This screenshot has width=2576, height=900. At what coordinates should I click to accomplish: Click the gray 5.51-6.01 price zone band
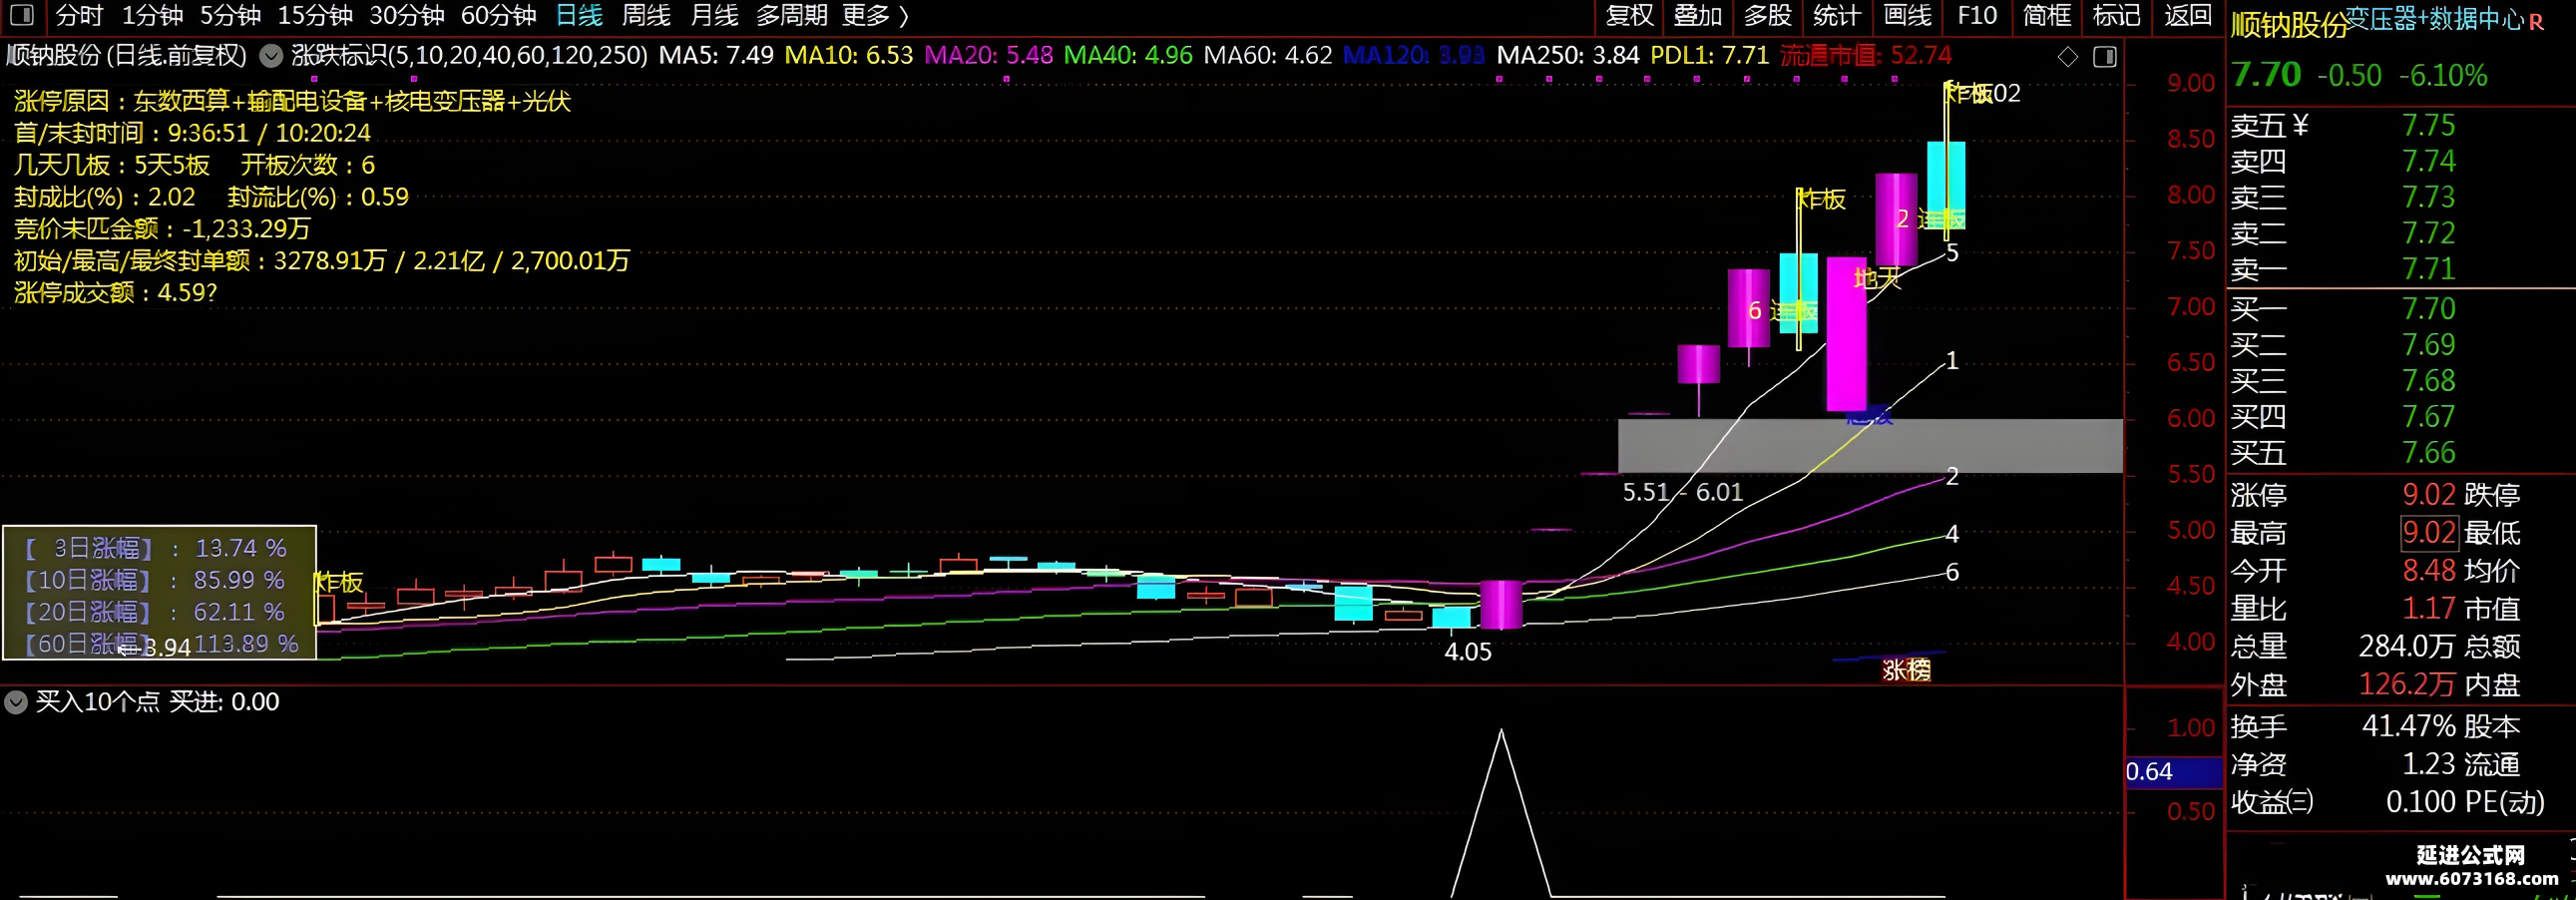[1870, 446]
